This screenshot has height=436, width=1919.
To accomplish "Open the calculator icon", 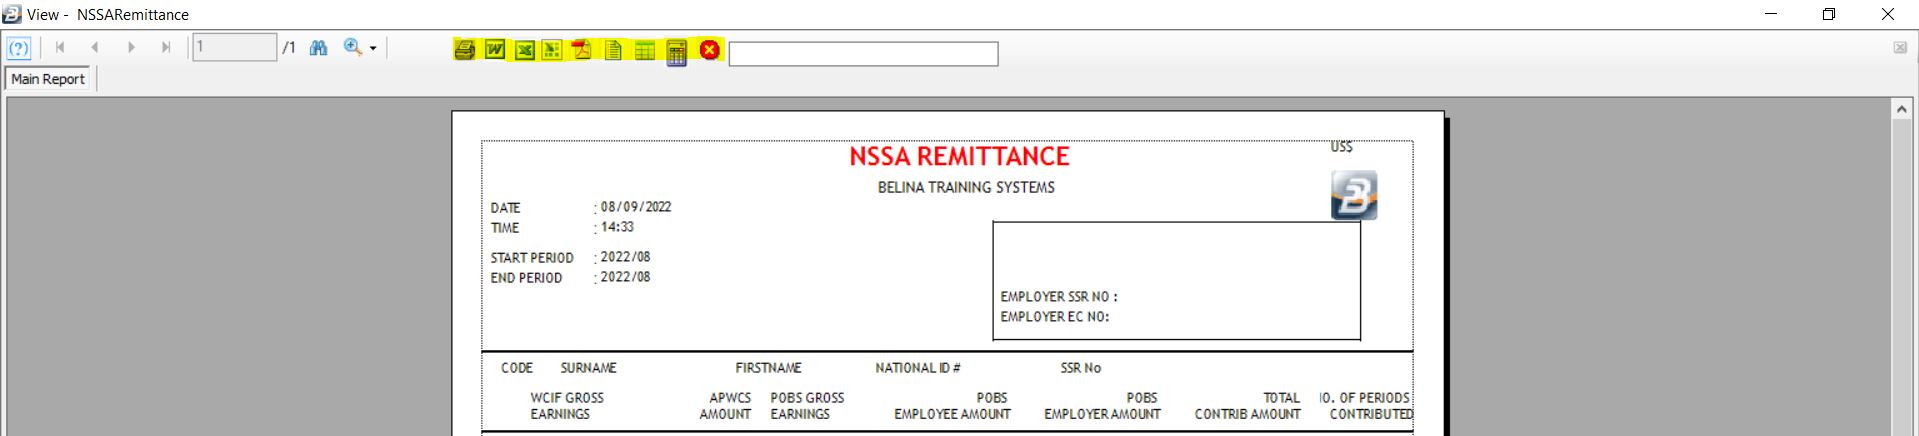I will [x=677, y=52].
